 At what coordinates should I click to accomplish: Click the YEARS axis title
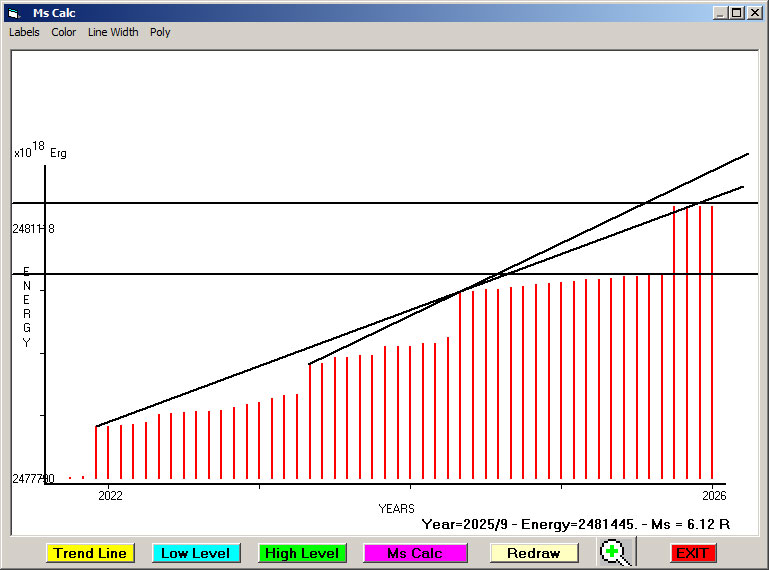(396, 509)
